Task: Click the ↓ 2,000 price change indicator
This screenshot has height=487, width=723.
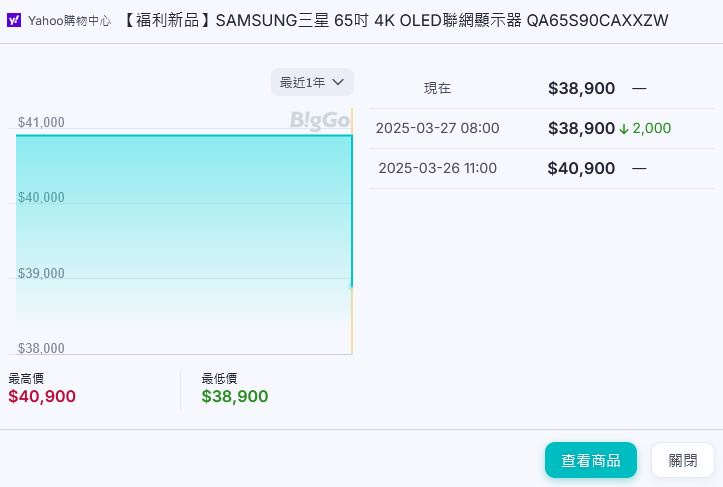Action: pyautogui.click(x=645, y=129)
